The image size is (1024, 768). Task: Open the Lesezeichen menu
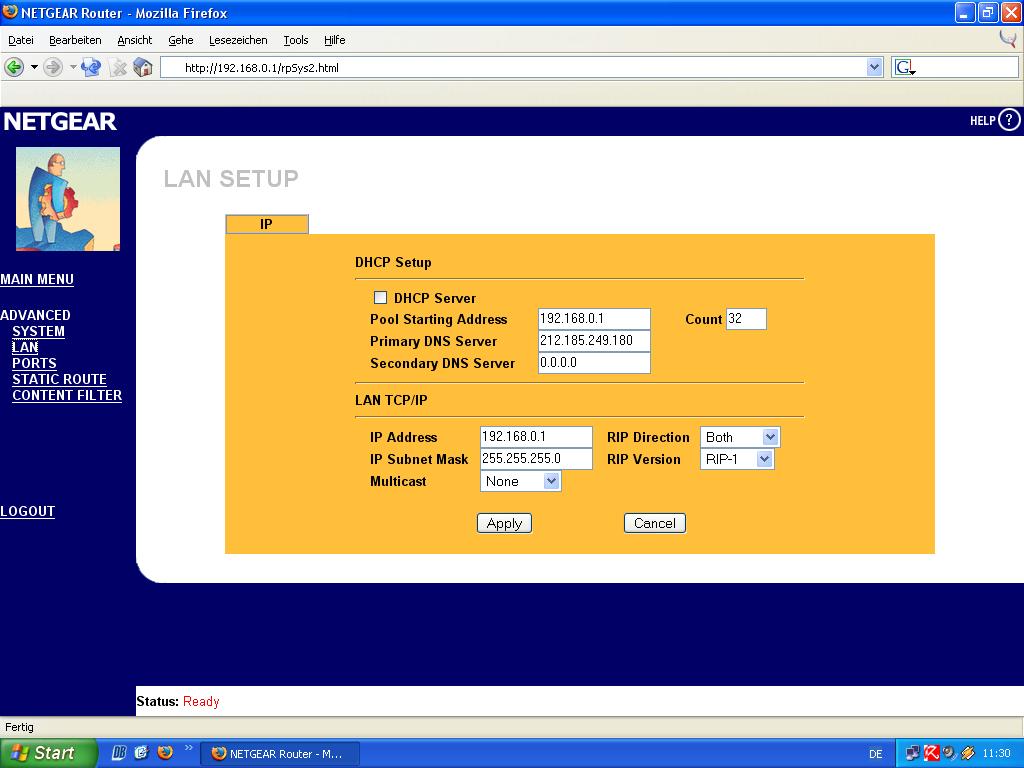[238, 40]
